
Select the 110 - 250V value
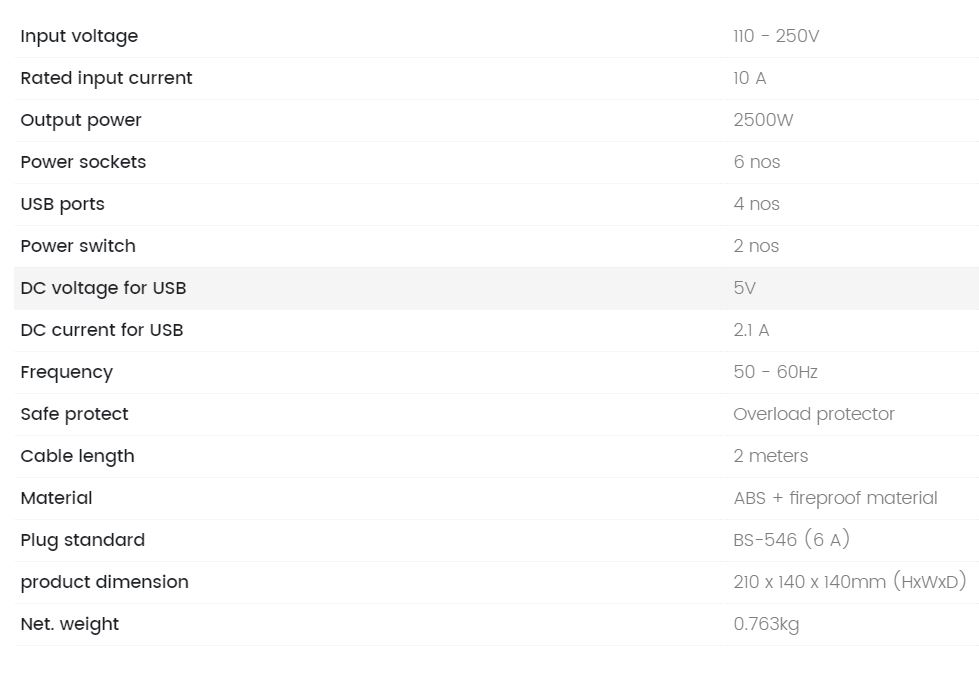776,36
